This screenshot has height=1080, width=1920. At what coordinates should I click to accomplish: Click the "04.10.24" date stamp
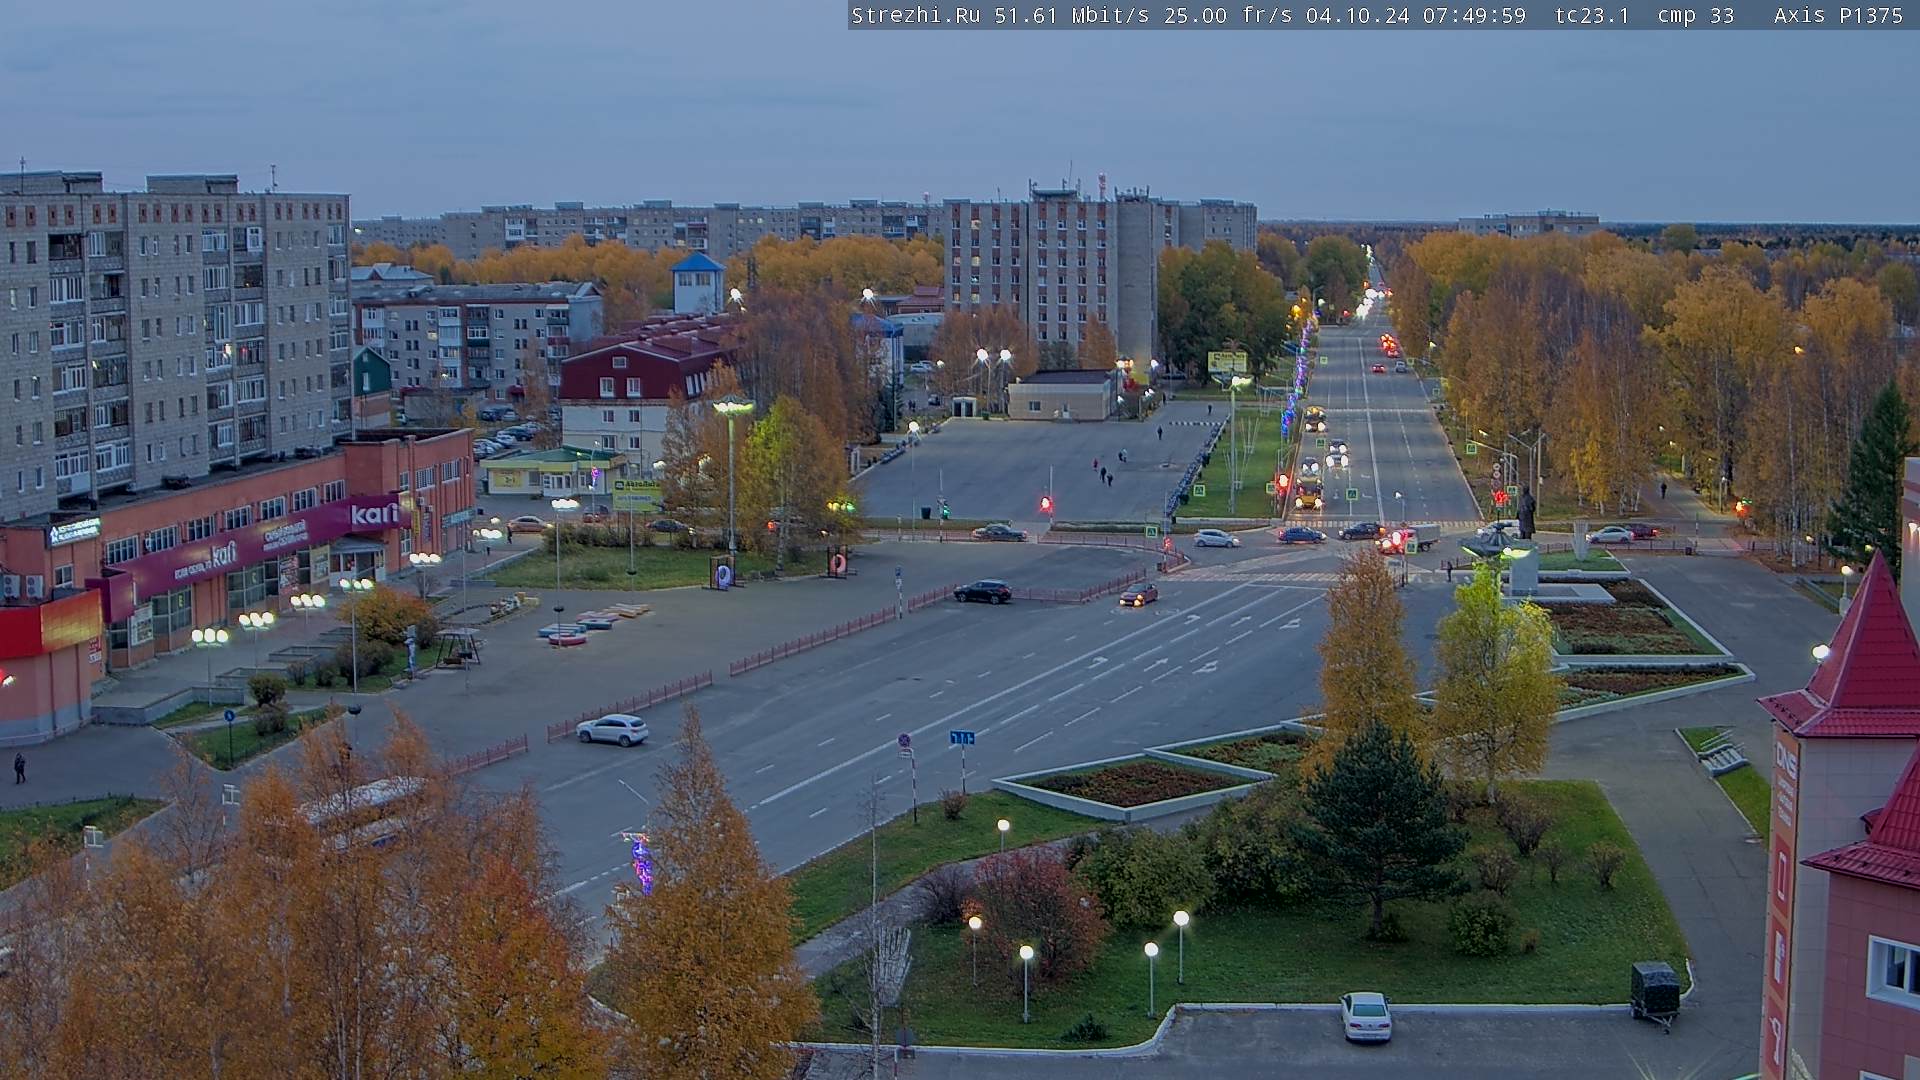coord(1357,15)
